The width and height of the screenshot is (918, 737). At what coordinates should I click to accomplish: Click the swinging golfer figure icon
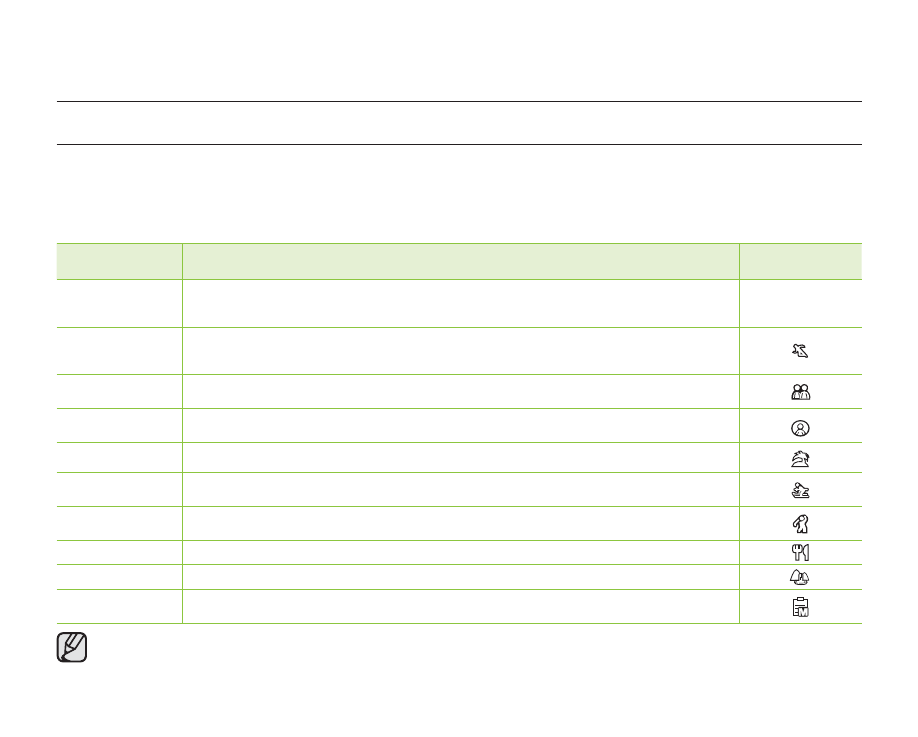[799, 523]
